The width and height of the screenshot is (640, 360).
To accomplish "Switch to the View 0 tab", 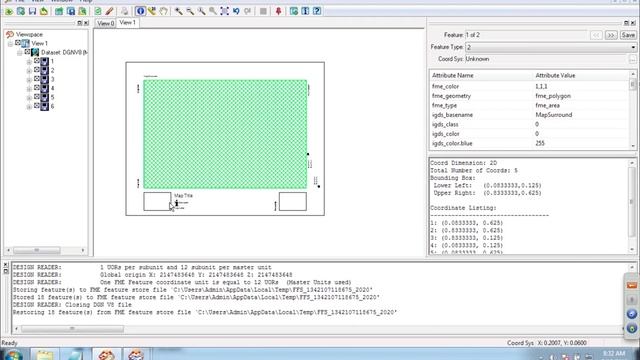I will click(x=105, y=23).
